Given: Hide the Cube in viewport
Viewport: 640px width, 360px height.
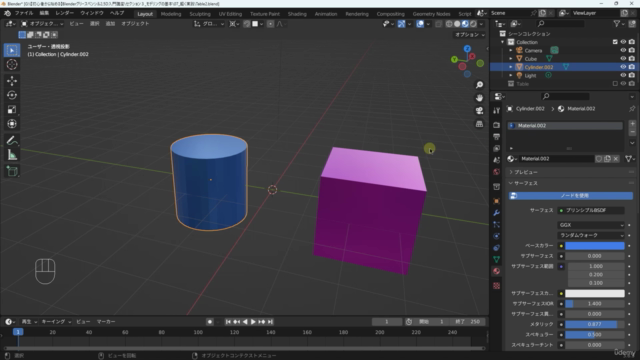Looking at the screenshot, I should [x=623, y=58].
